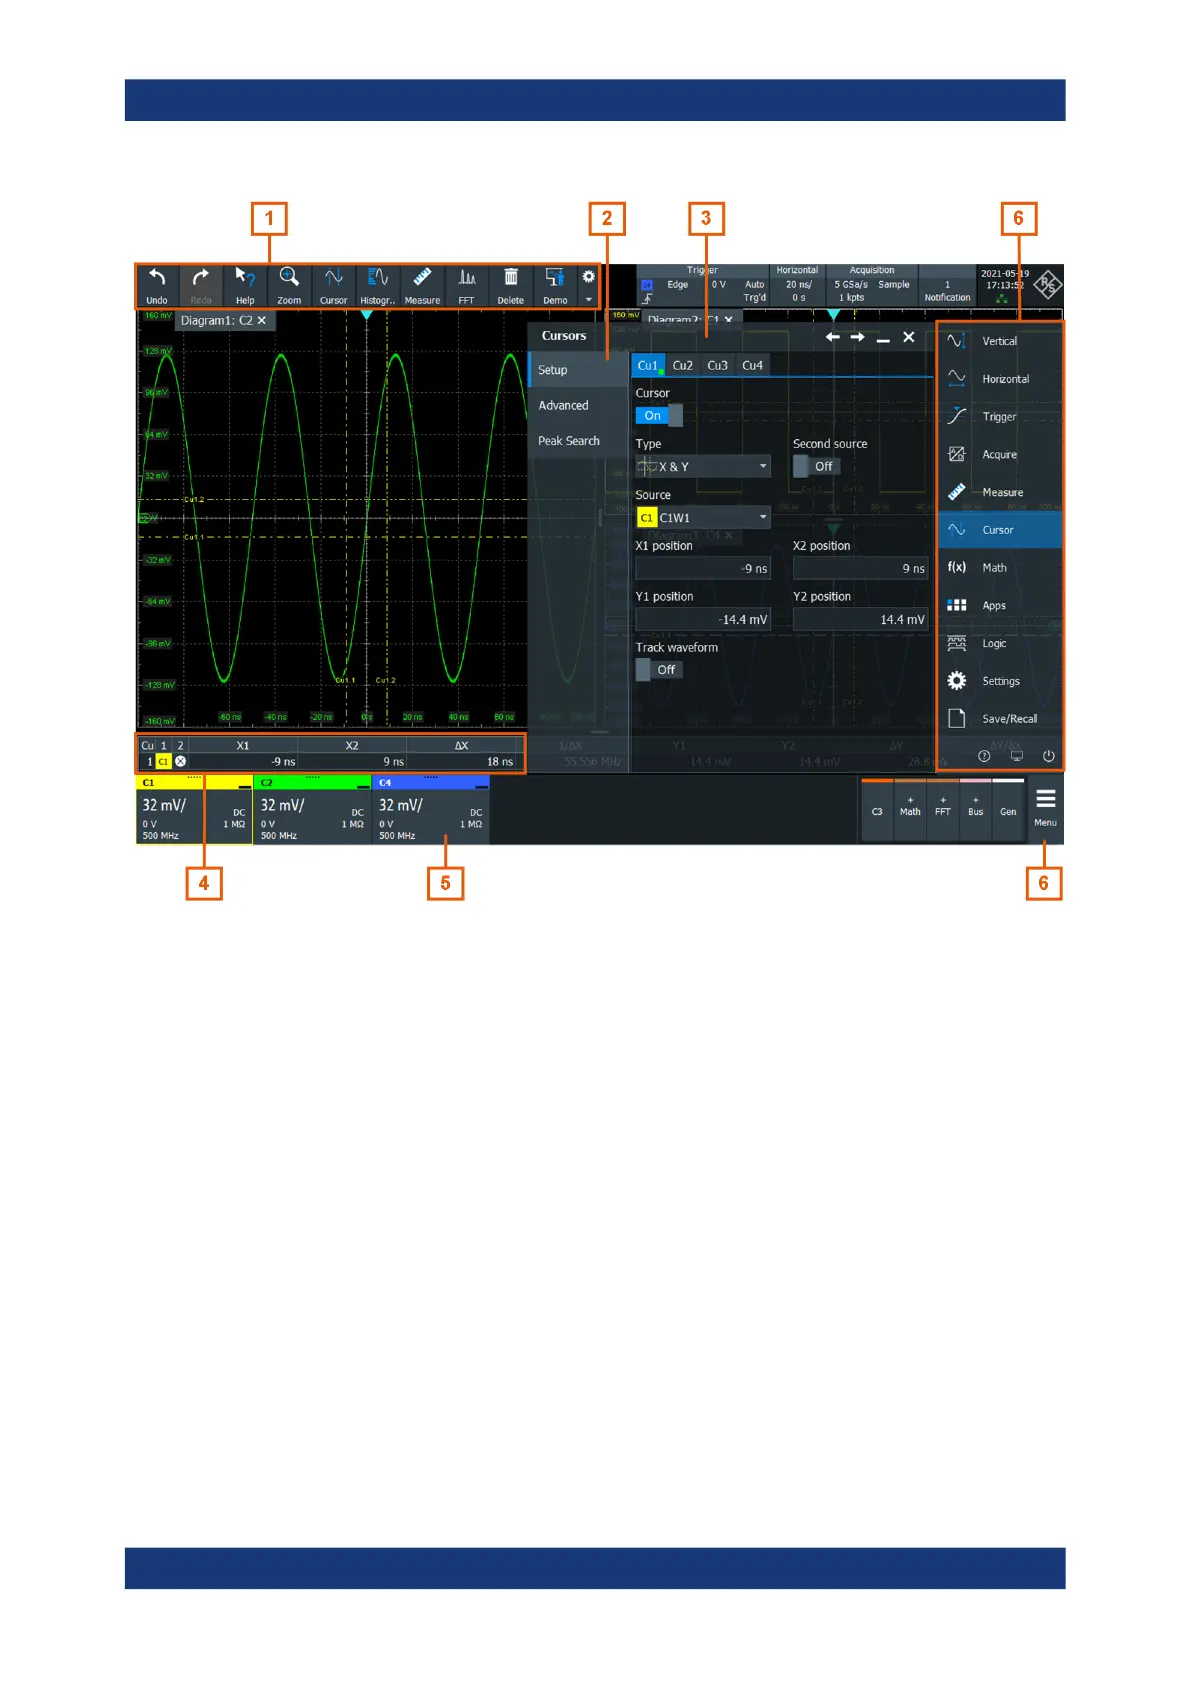Activate the Help pointer tool
1191x1684 pixels.
(x=245, y=286)
